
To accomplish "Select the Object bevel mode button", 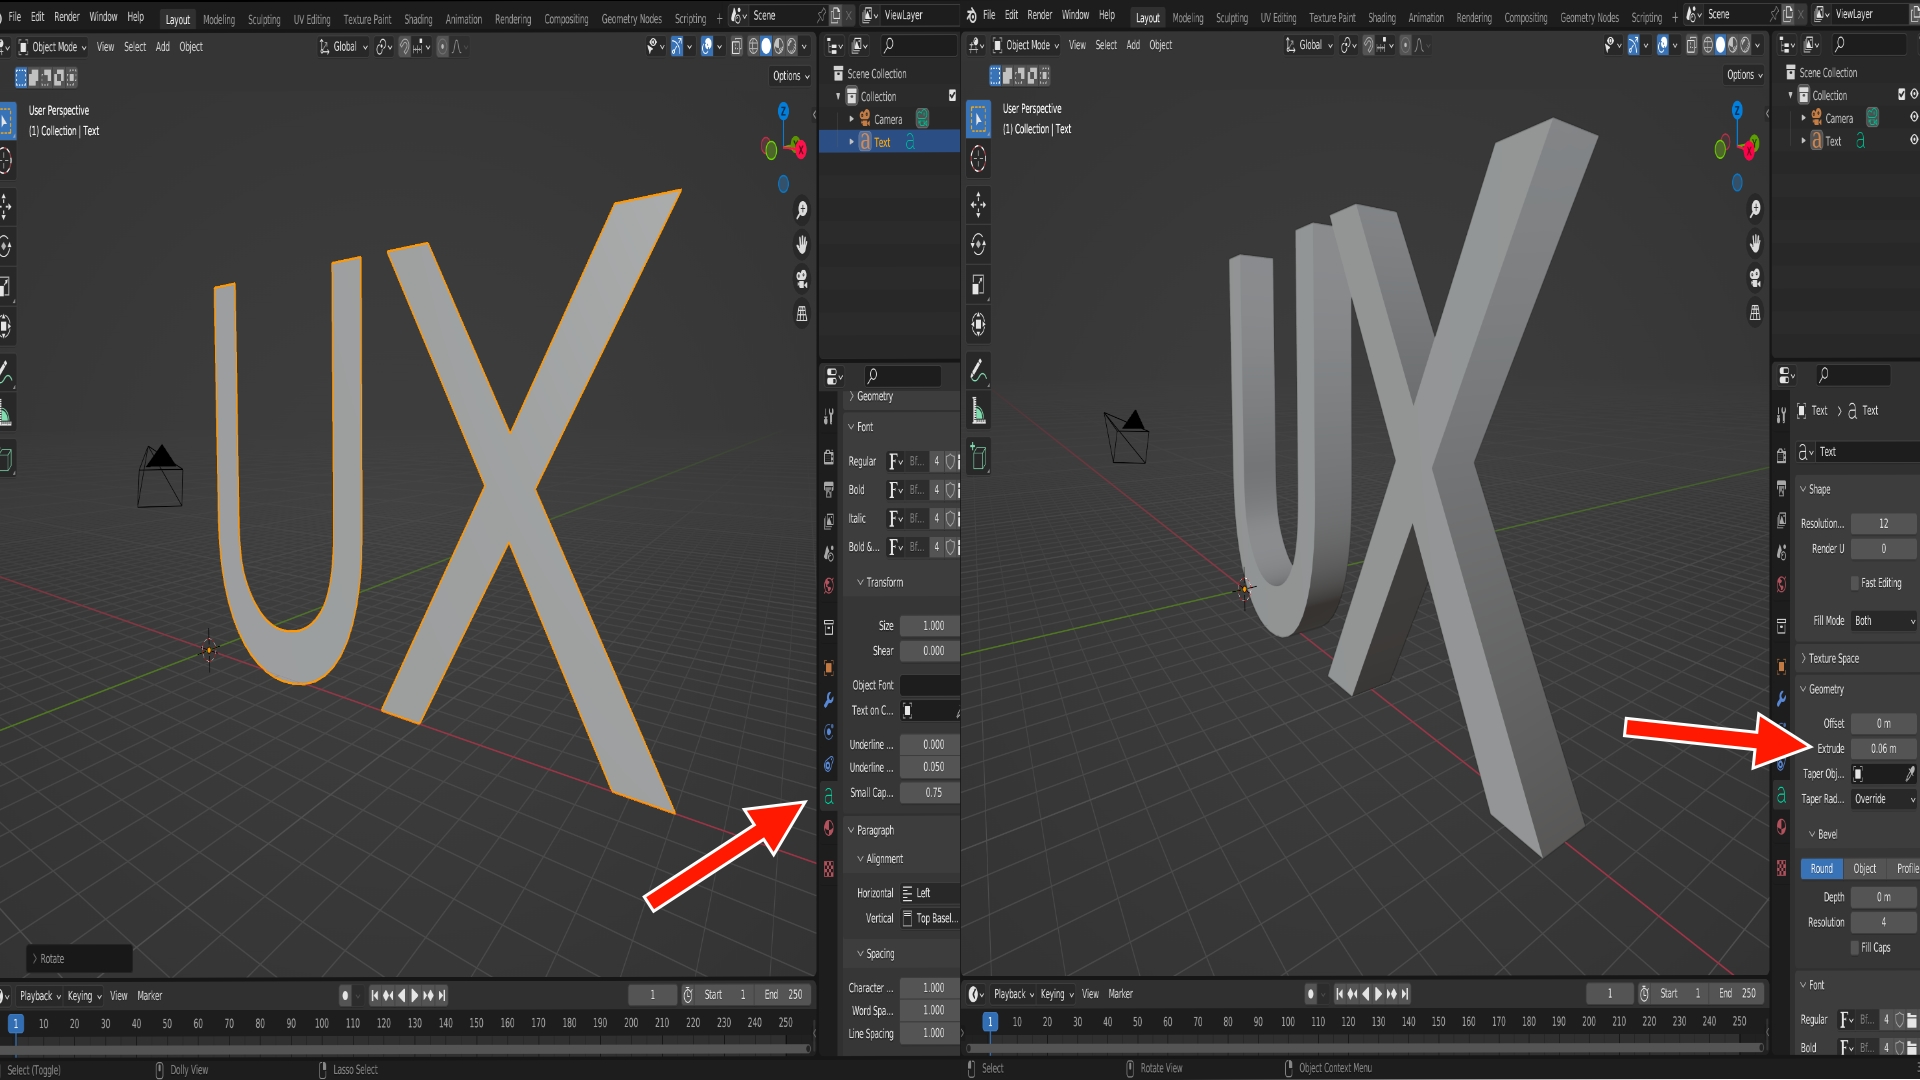I will tap(1864, 869).
